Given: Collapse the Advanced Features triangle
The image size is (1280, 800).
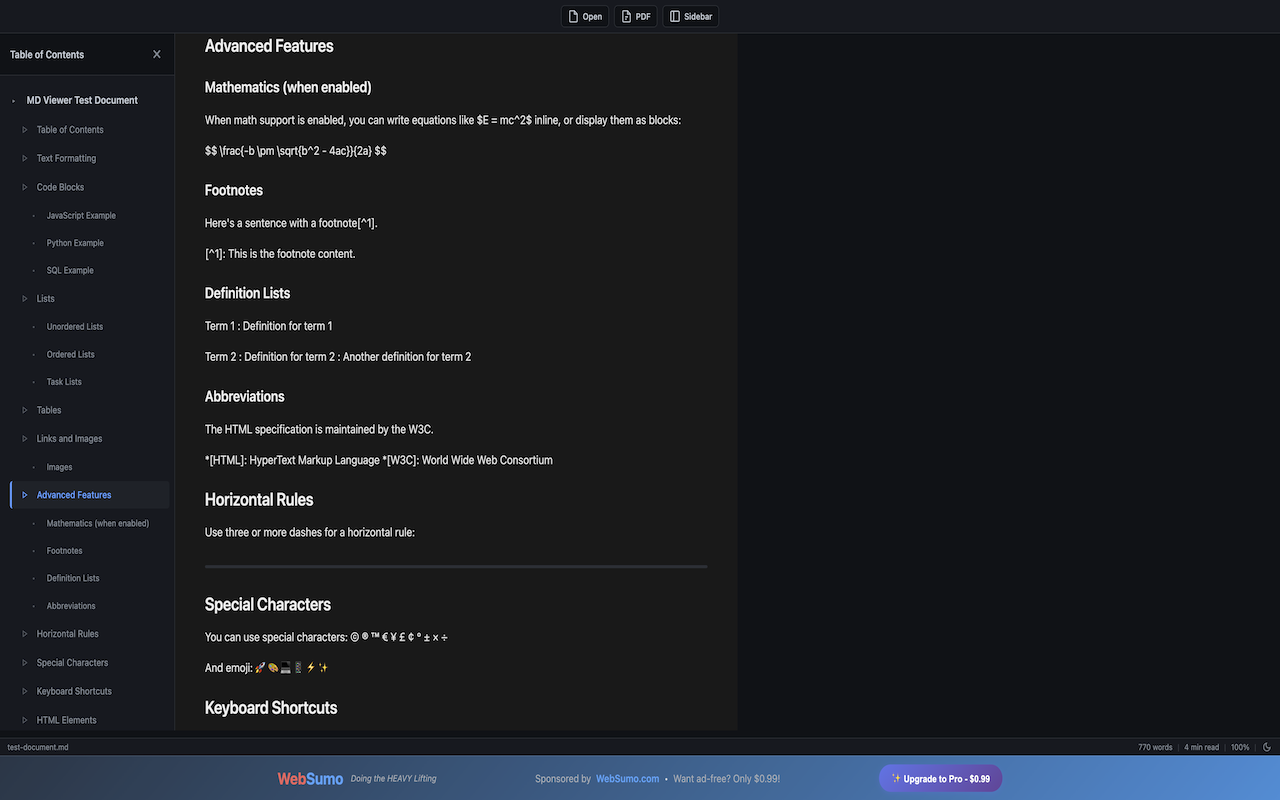Looking at the screenshot, I should (x=25, y=495).
